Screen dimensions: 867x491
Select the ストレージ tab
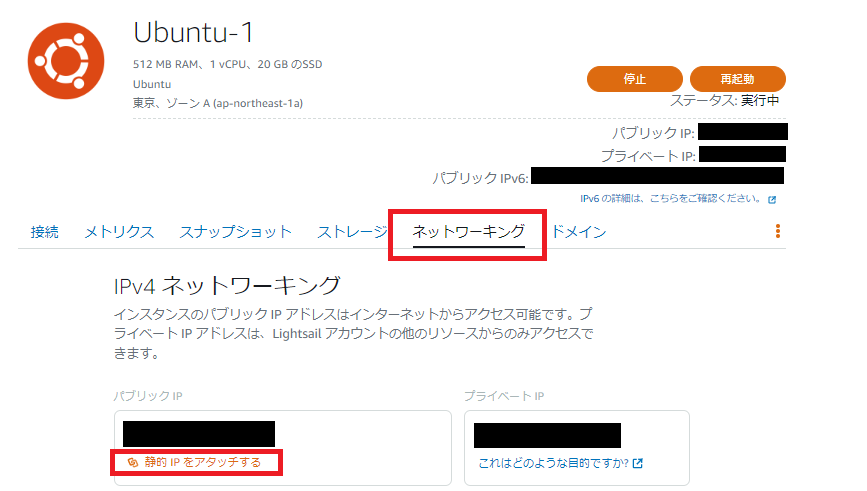coord(352,232)
